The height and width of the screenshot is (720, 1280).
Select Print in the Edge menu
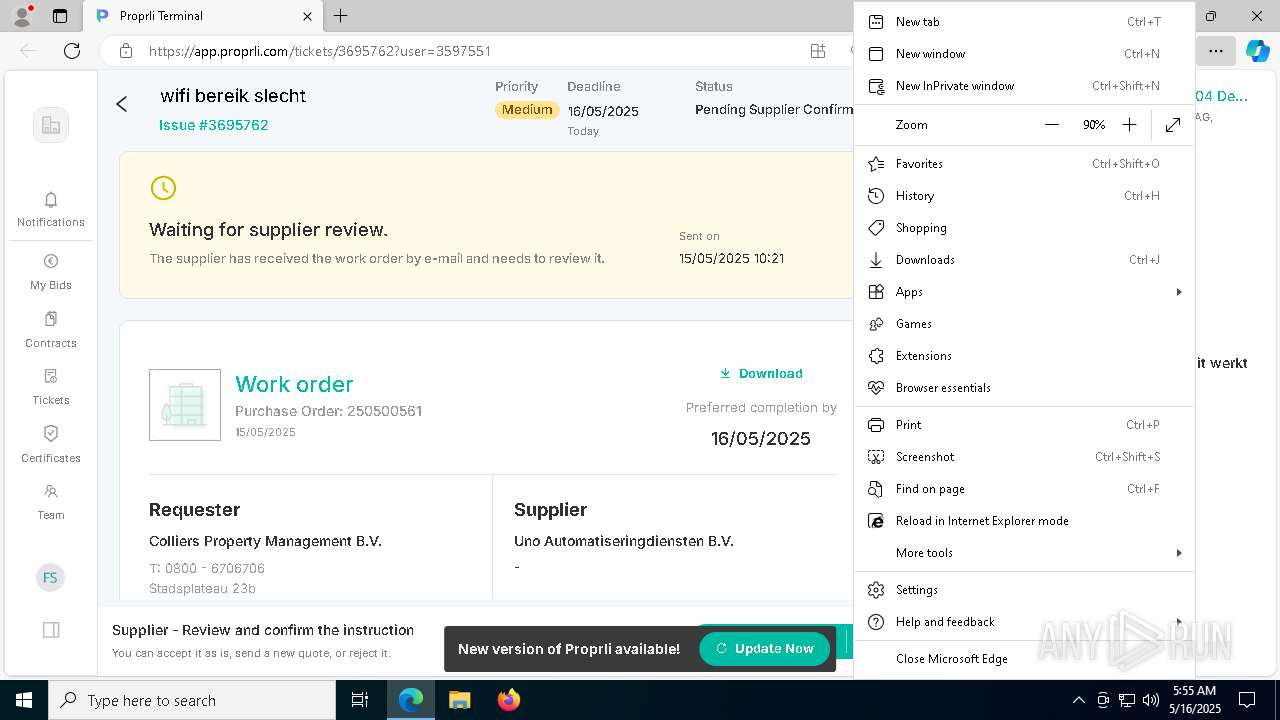point(1024,425)
